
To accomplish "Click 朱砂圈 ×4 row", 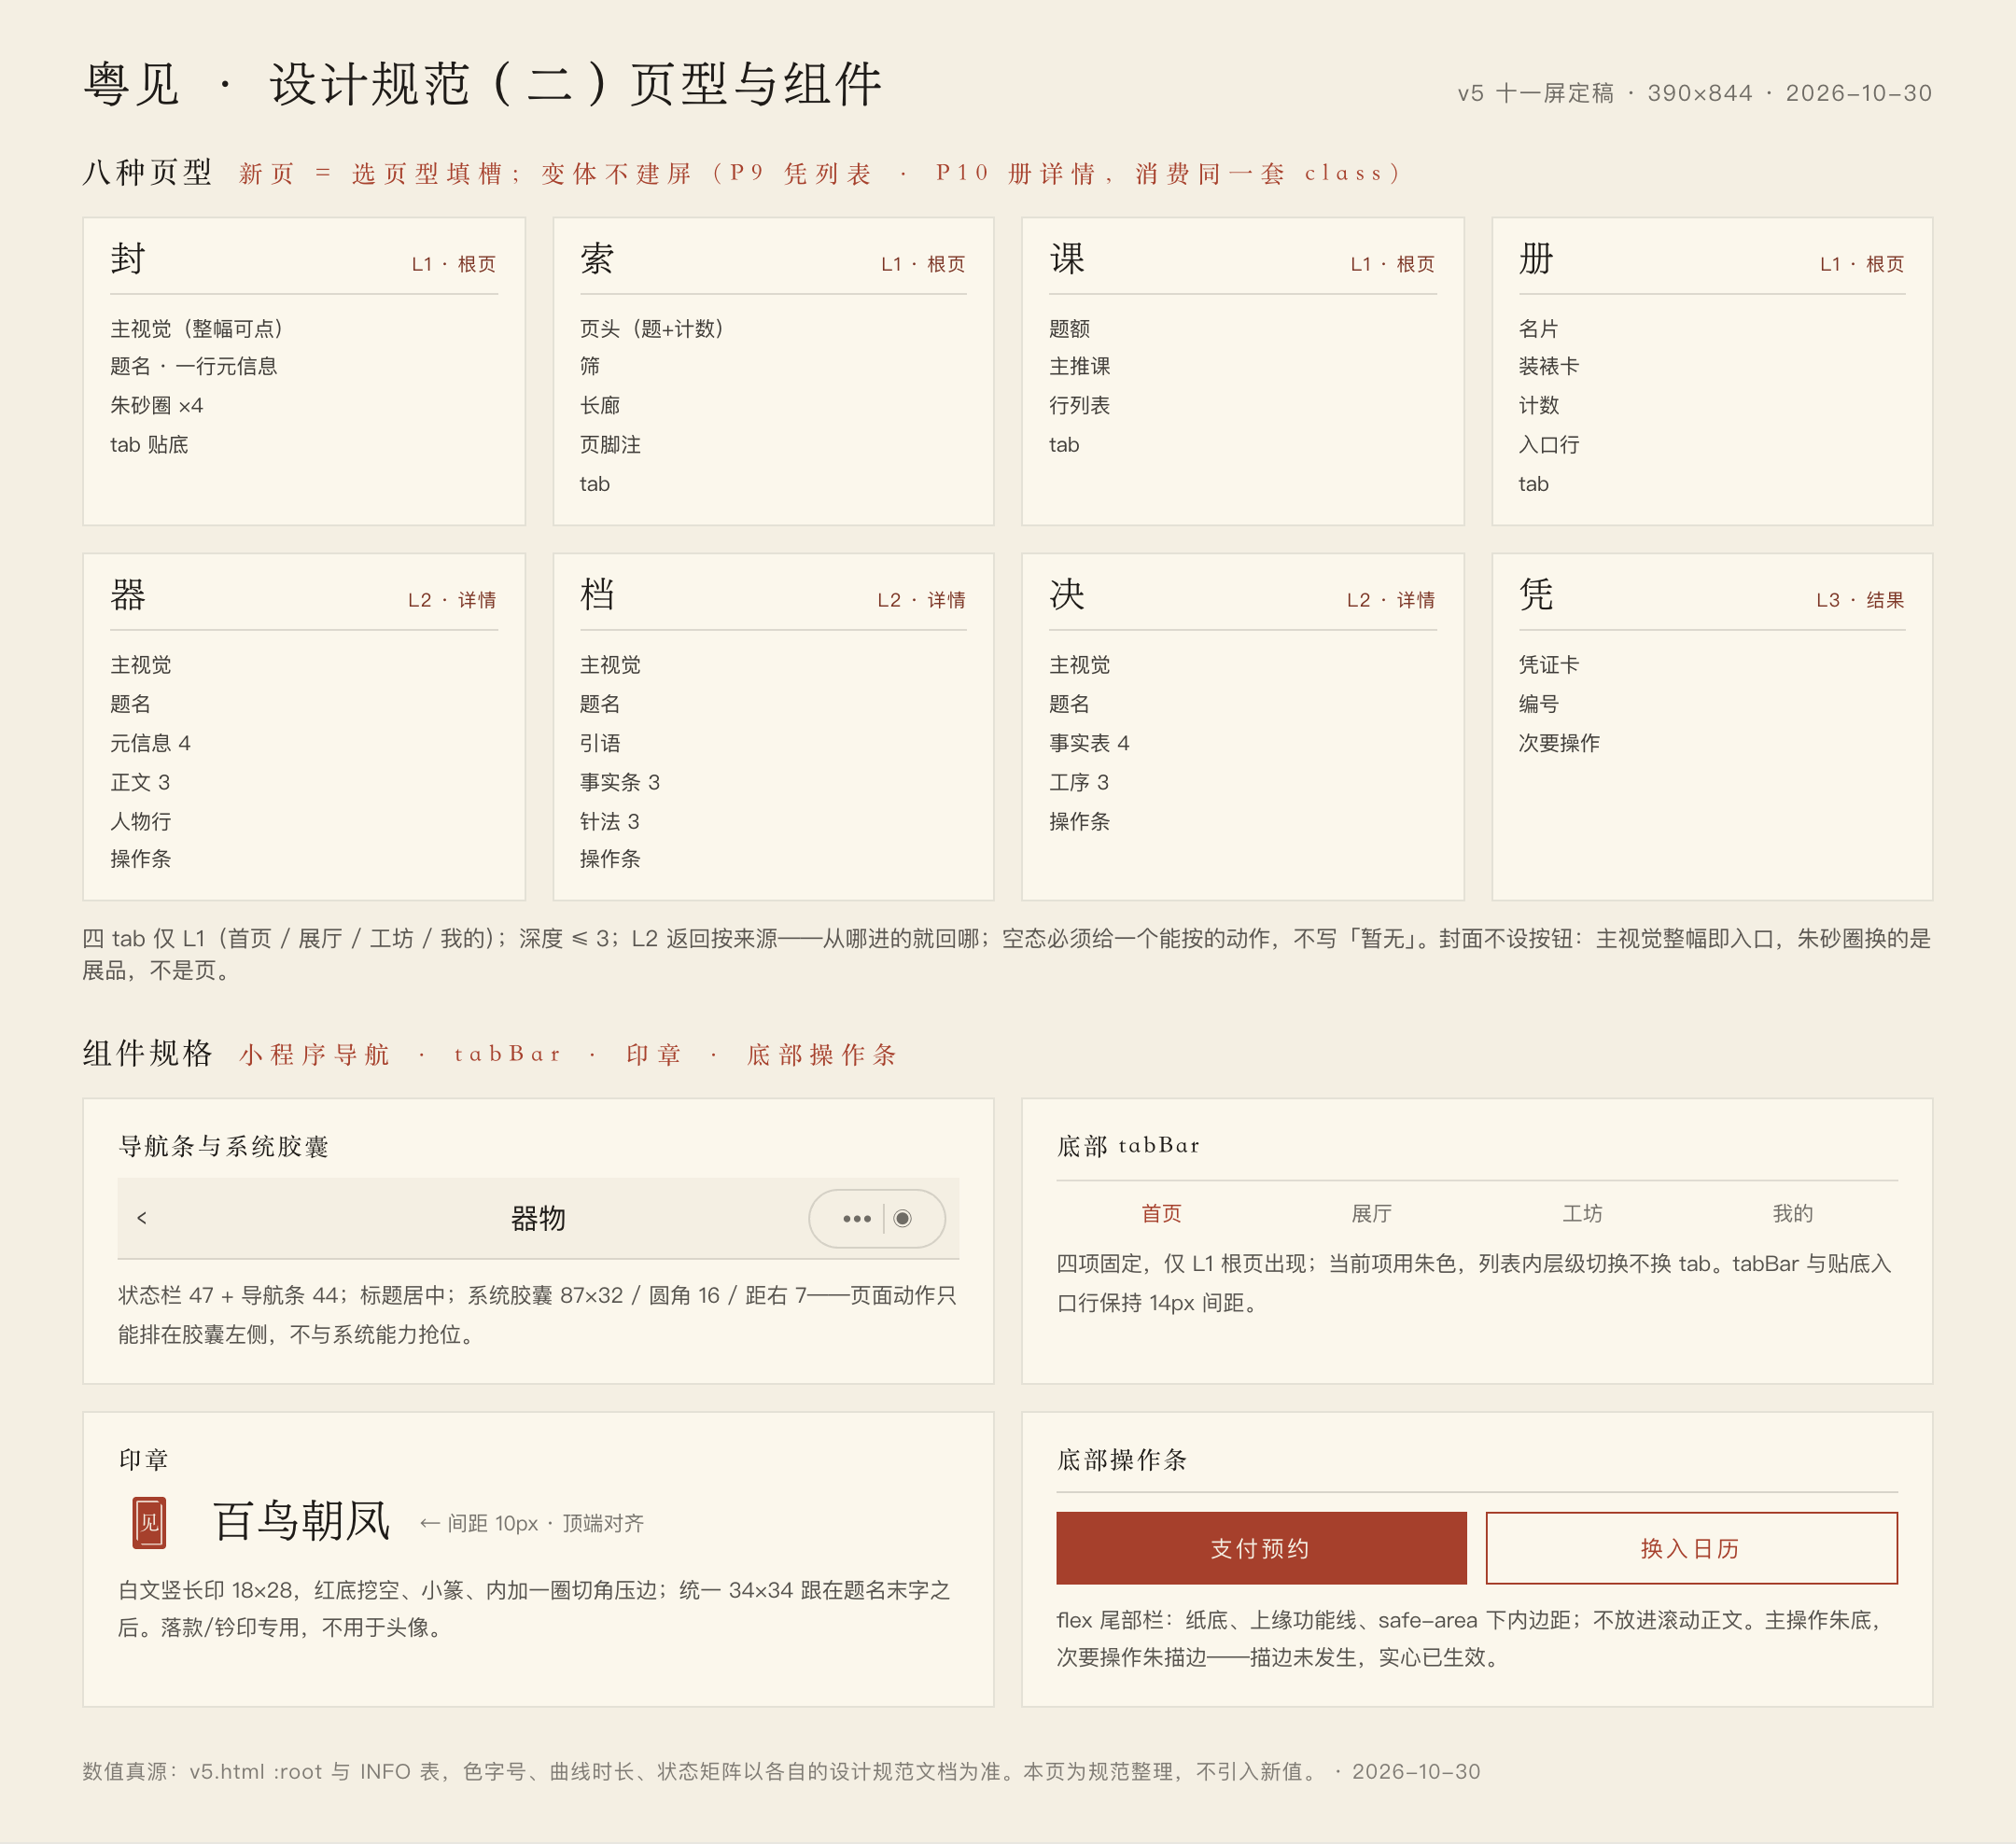I will [157, 405].
